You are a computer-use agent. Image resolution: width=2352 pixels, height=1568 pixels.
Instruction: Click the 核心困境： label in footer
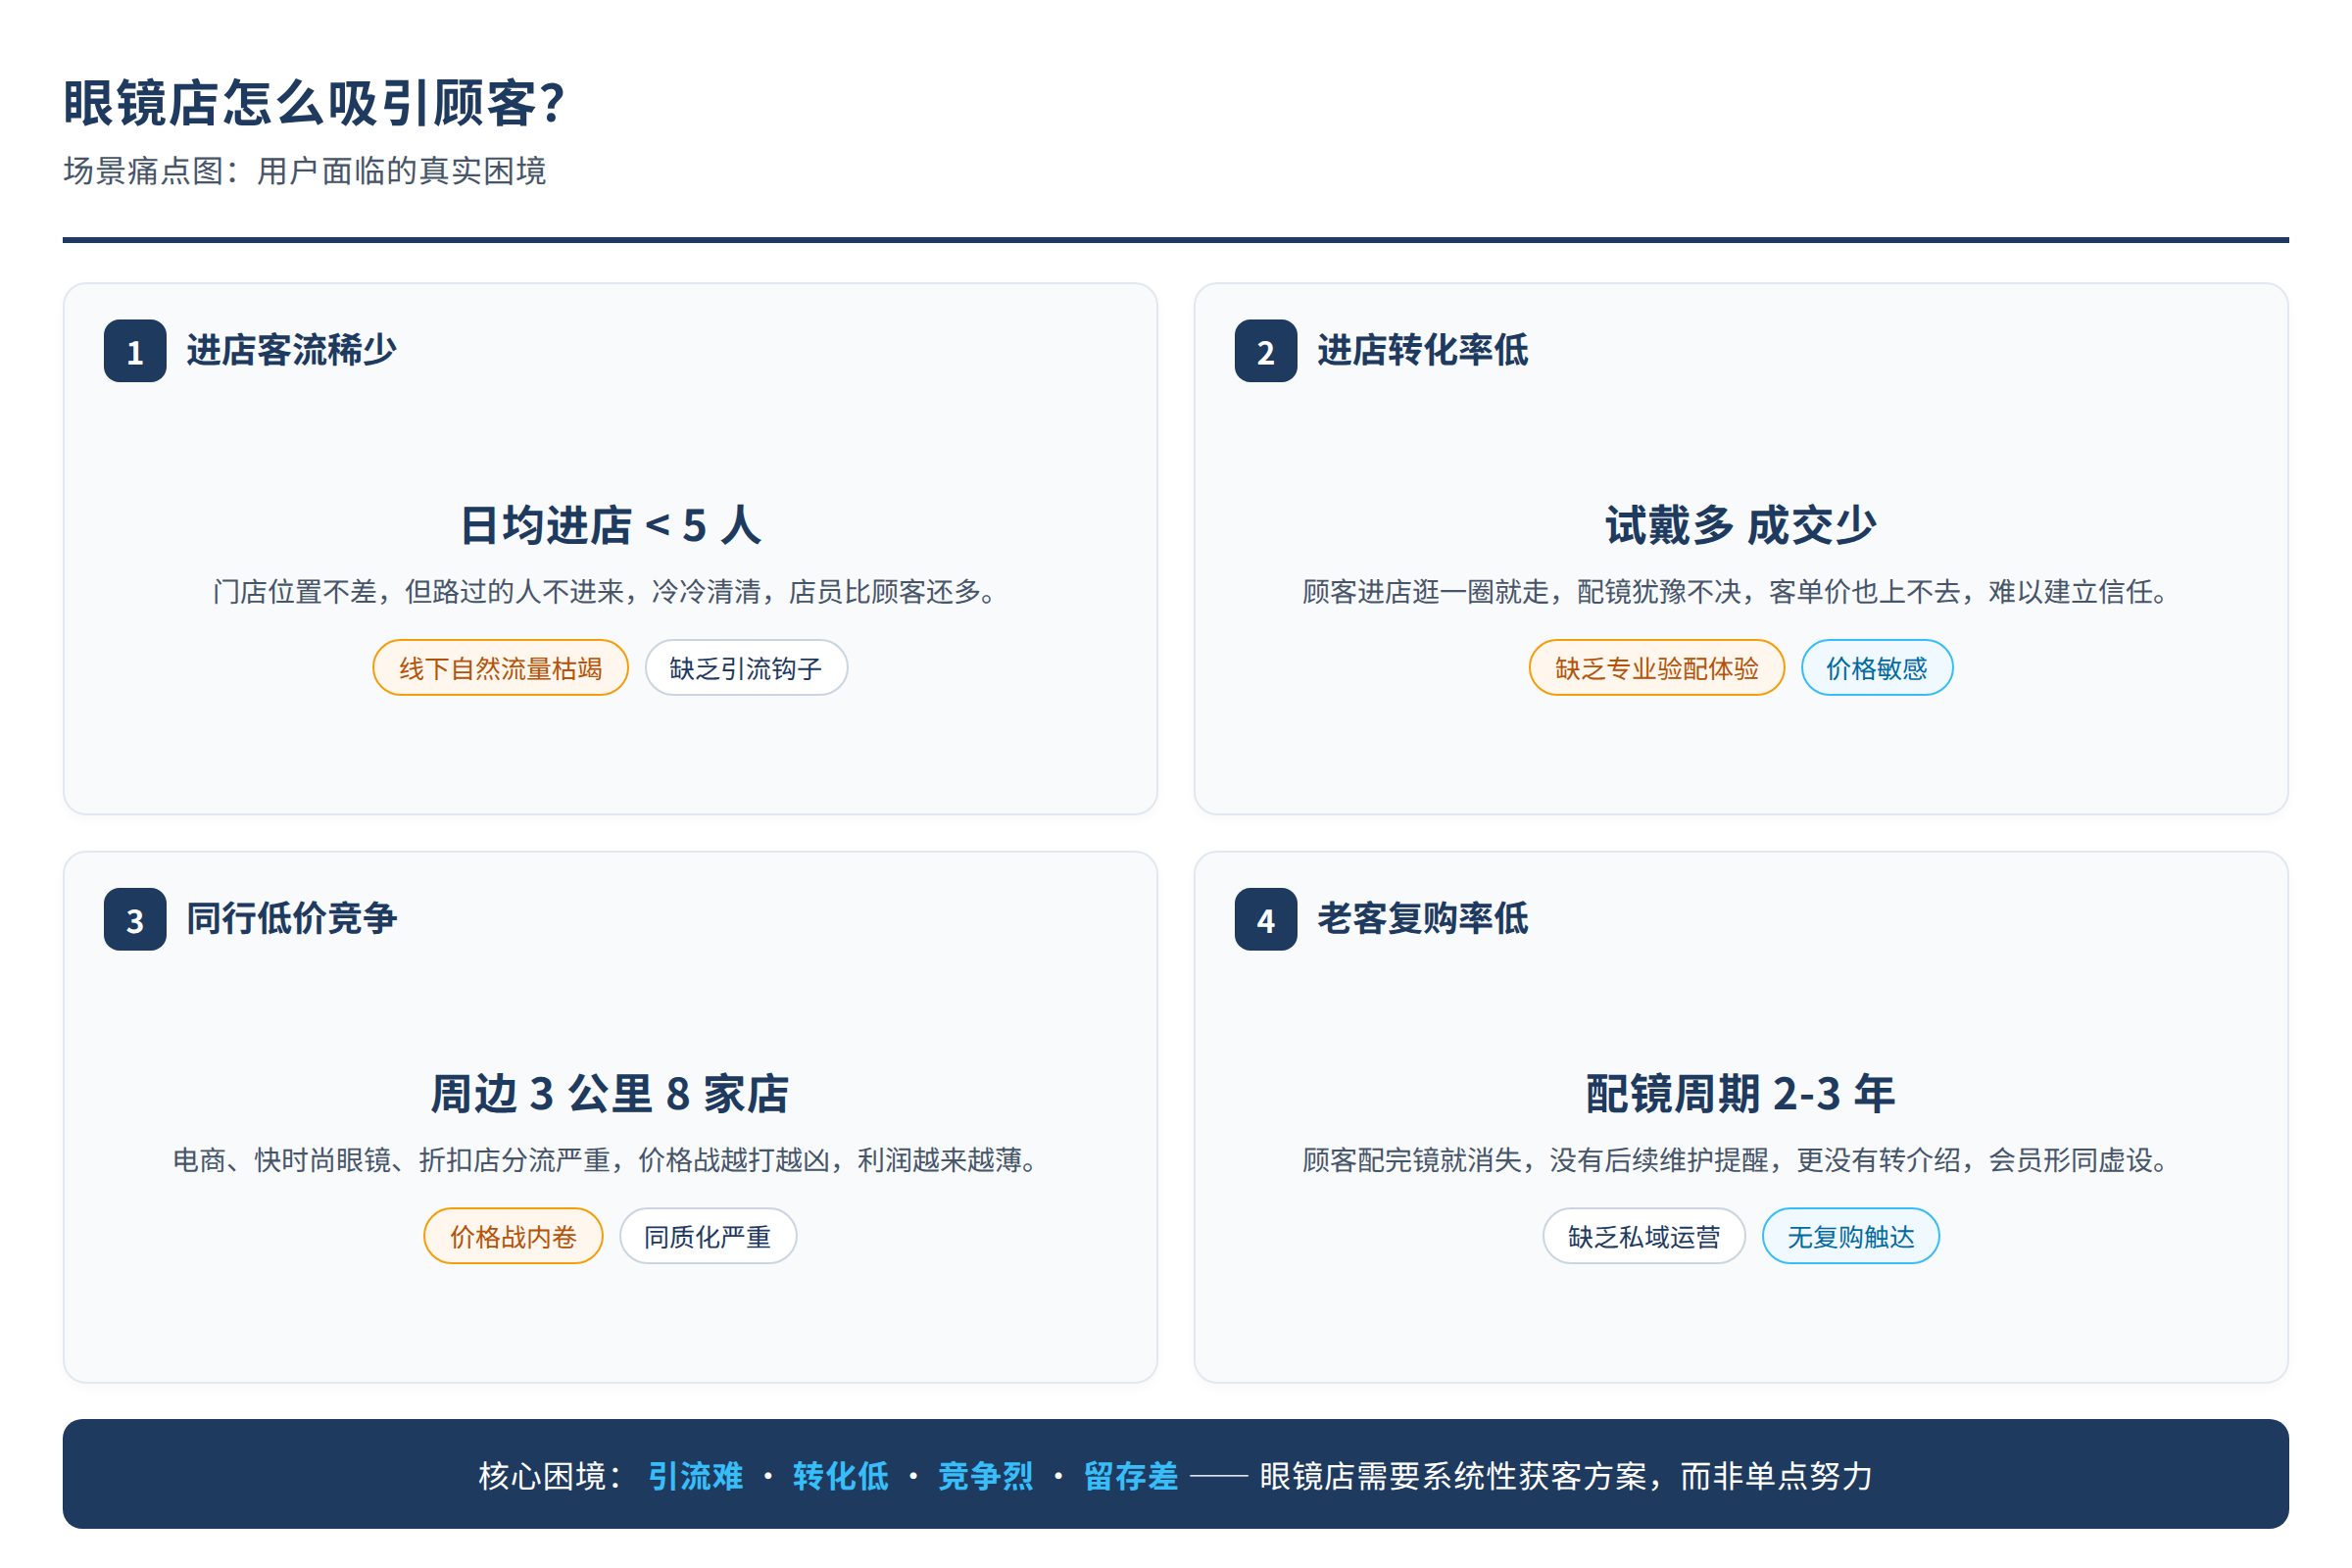pyautogui.click(x=551, y=1476)
